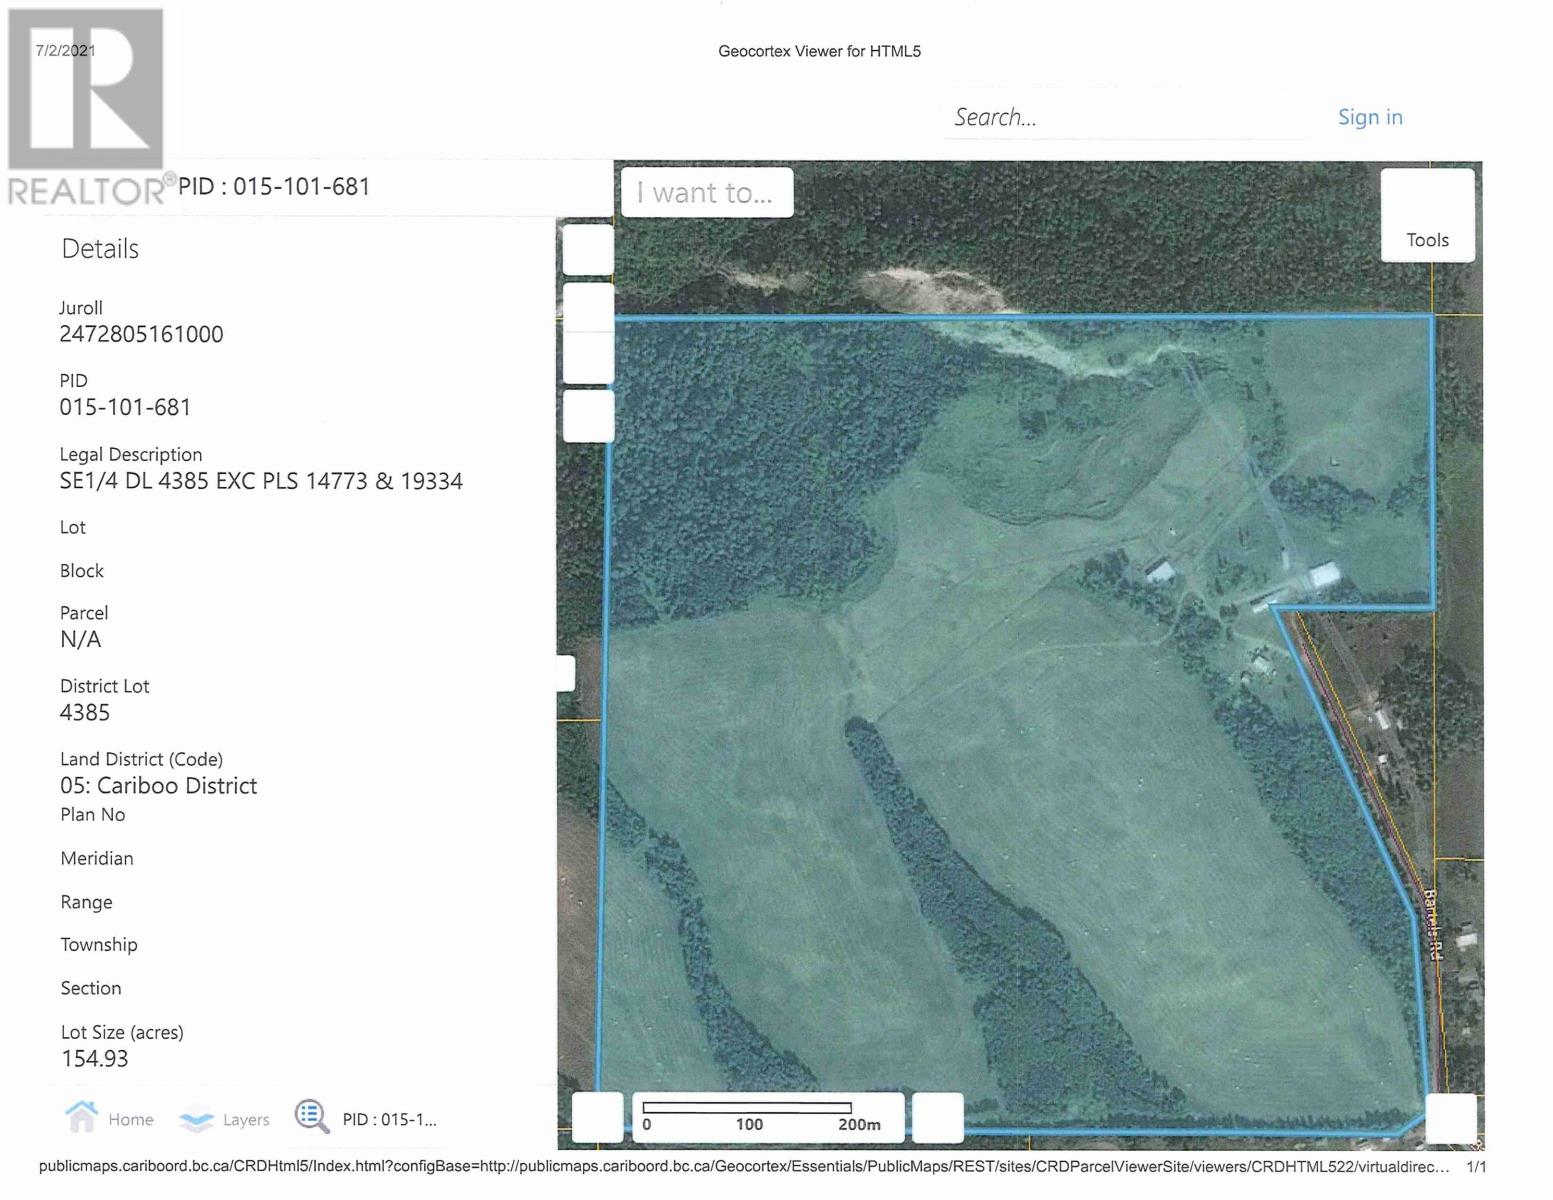The width and height of the screenshot is (1553, 1200).
Task: Select the Legal Description value SE1/4 DL 4385
Action: click(261, 481)
